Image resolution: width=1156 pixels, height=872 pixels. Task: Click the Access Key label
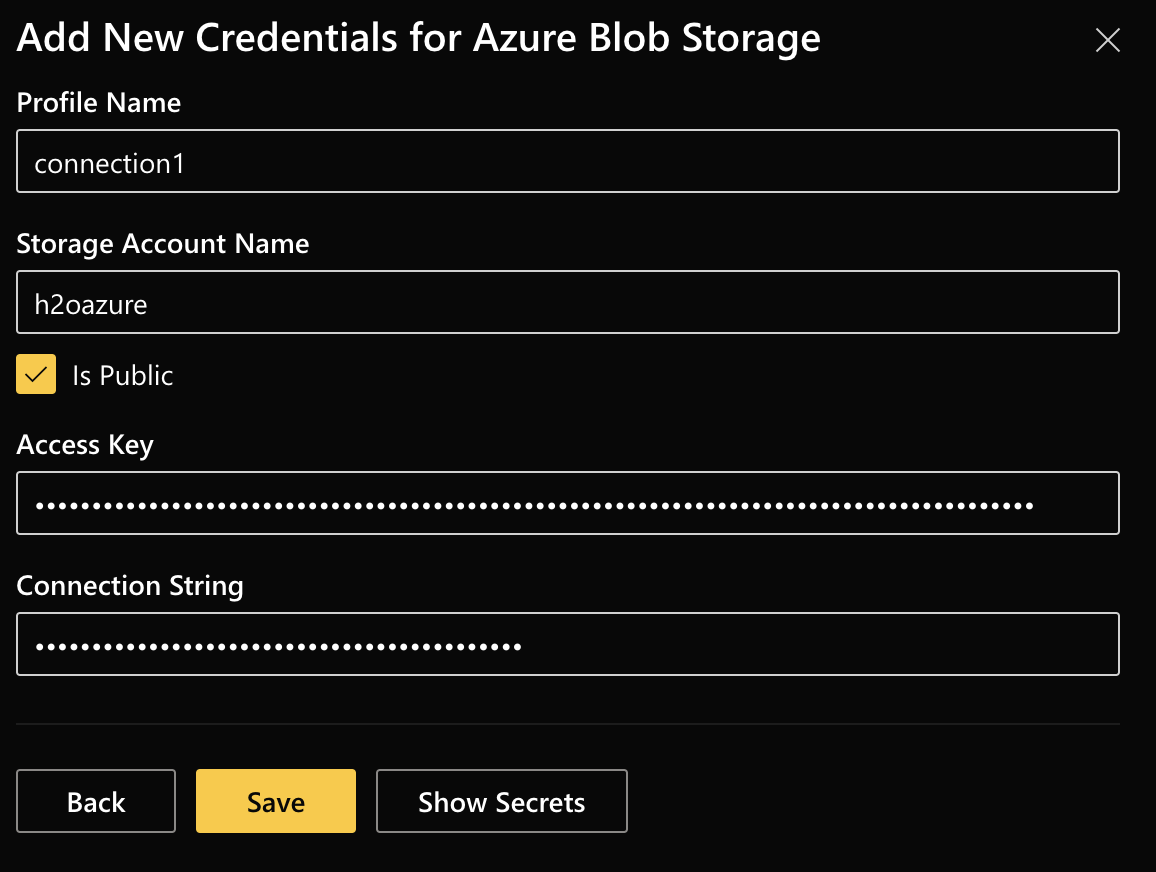click(85, 444)
